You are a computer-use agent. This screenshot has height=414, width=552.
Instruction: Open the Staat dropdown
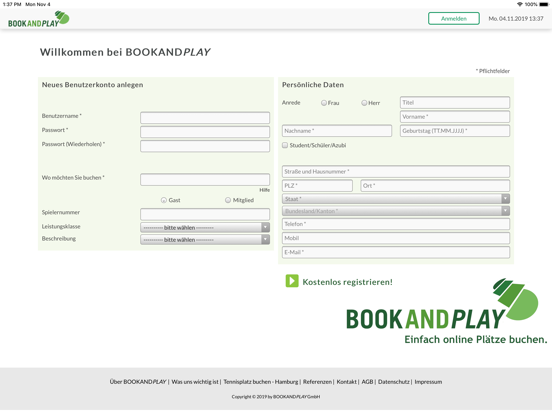396,199
